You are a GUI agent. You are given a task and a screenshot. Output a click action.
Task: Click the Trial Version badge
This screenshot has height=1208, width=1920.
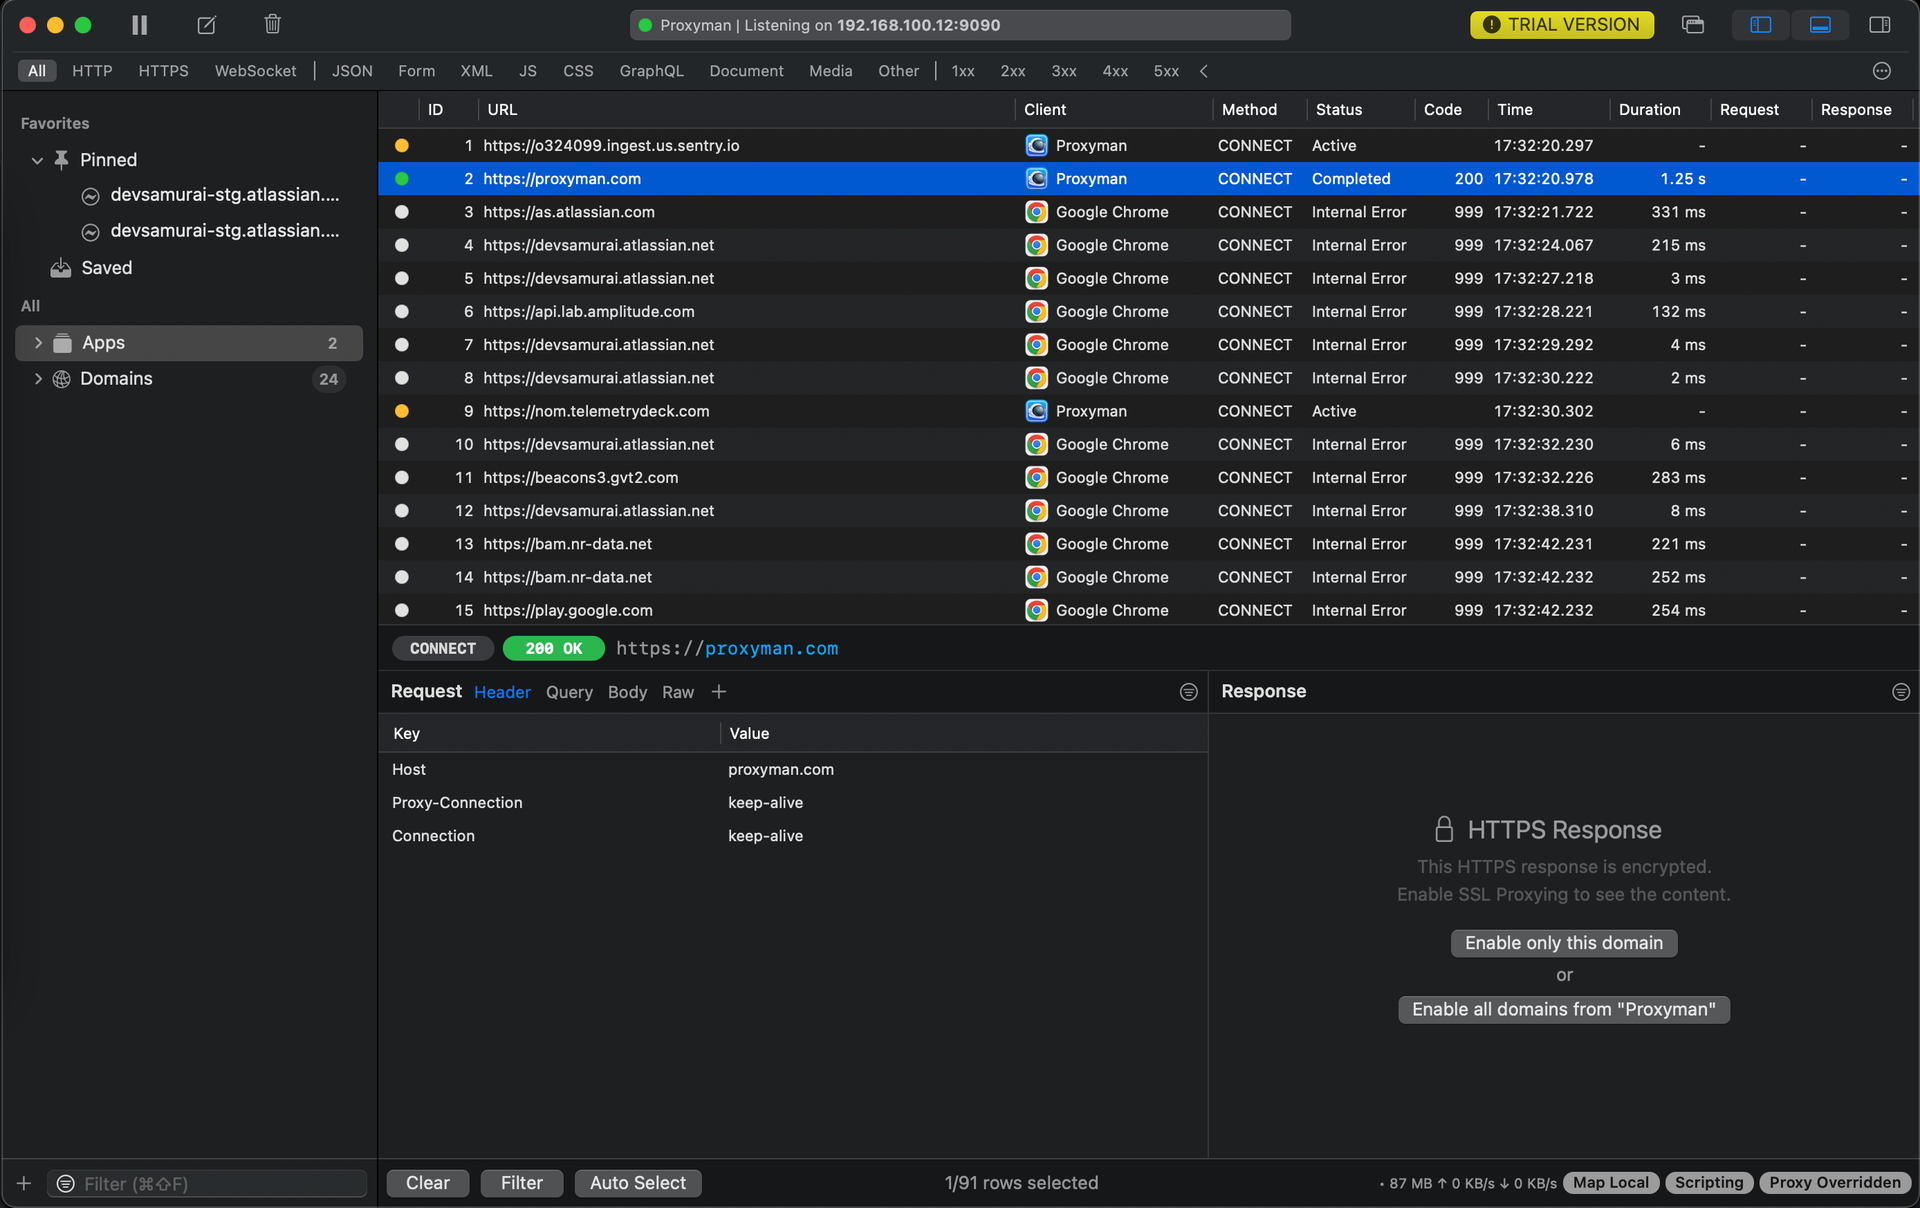tap(1562, 25)
